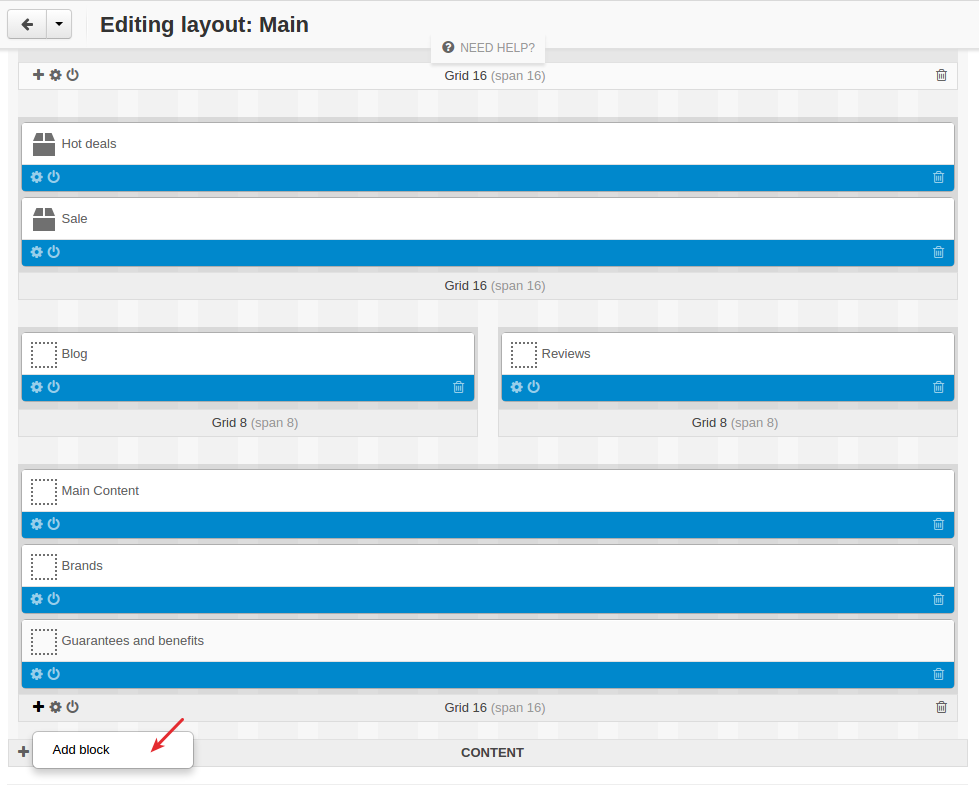Click plus icon on bottom Grid 16 row
Screen dimensions: 979x795
coord(38,707)
